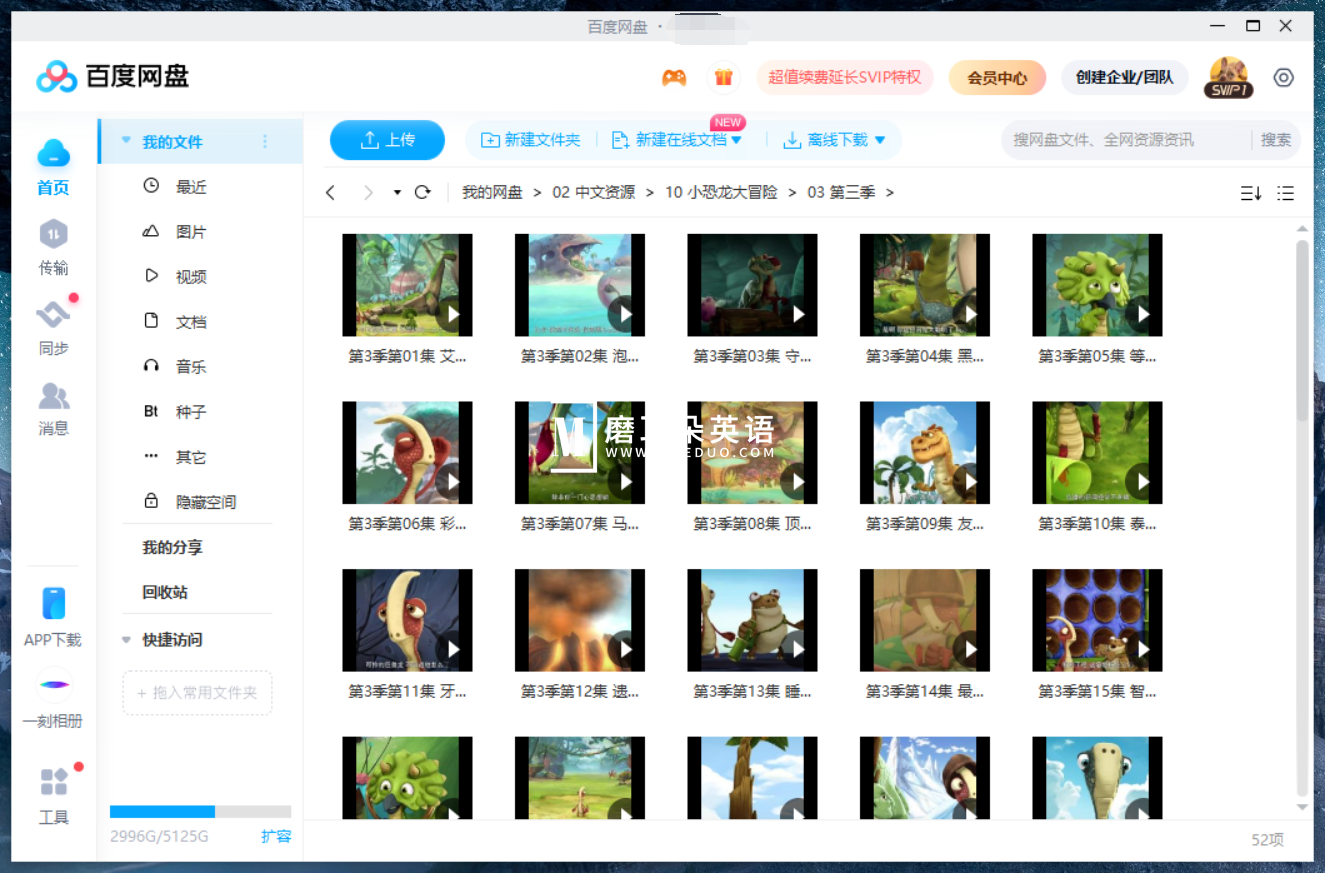Viewport: 1325px width, 873px height.
Task: Open the settings hexagon icon
Action: (x=1284, y=78)
